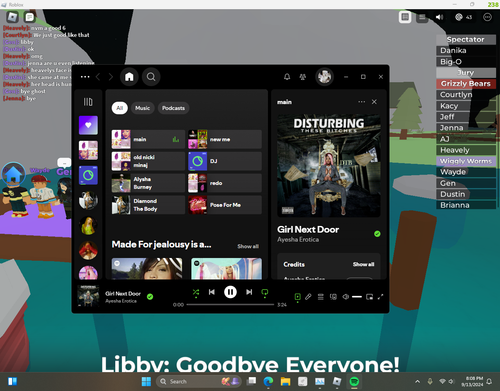500x391 pixels.
Task: Open the Diamond The Body tile
Action: point(148,205)
